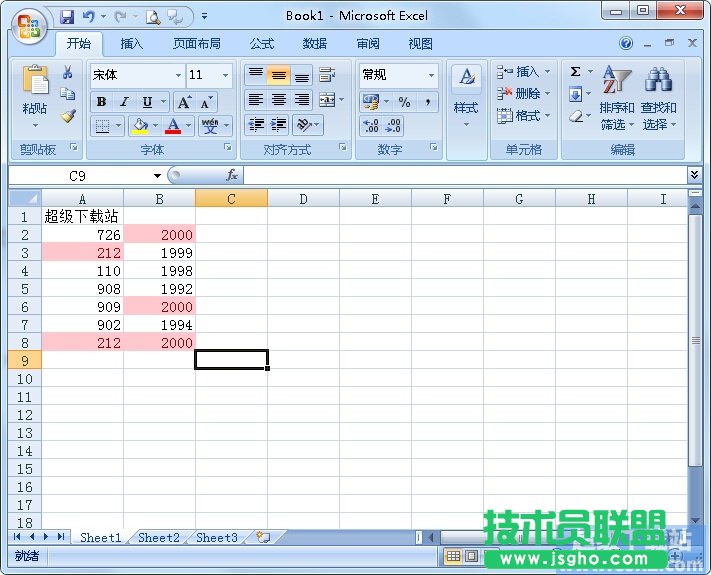Click the Name Box showing C9
Screen dimensions: 711x575
pyautogui.click(x=85, y=175)
